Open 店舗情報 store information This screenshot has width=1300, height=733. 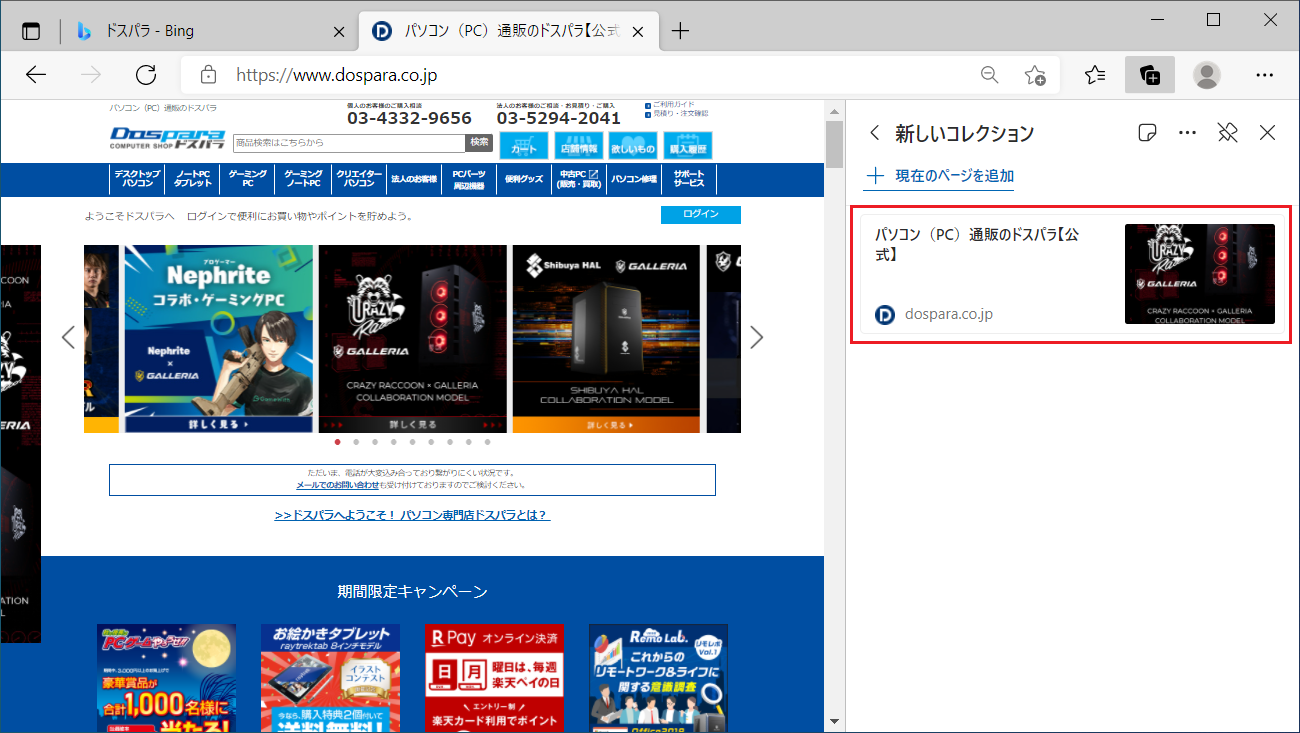[579, 146]
